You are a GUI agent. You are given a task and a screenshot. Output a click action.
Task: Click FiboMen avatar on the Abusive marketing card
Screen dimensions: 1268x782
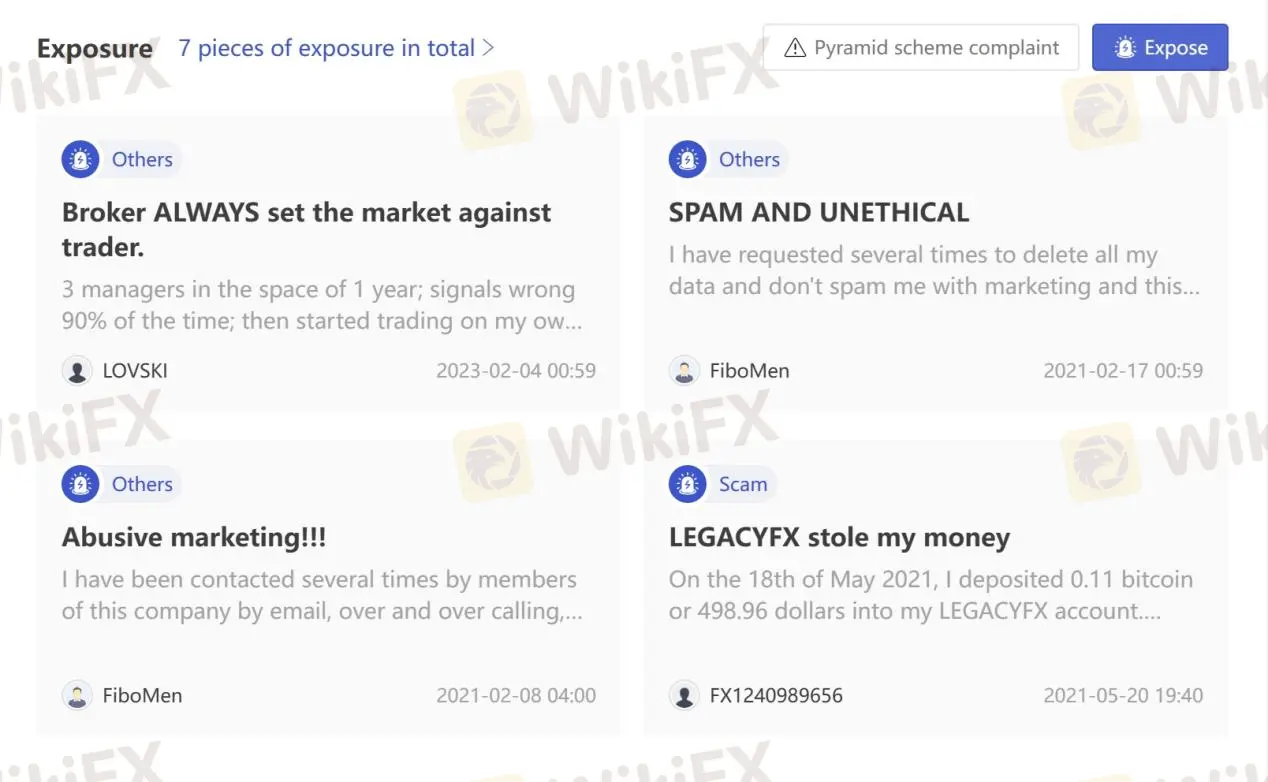click(x=77, y=696)
